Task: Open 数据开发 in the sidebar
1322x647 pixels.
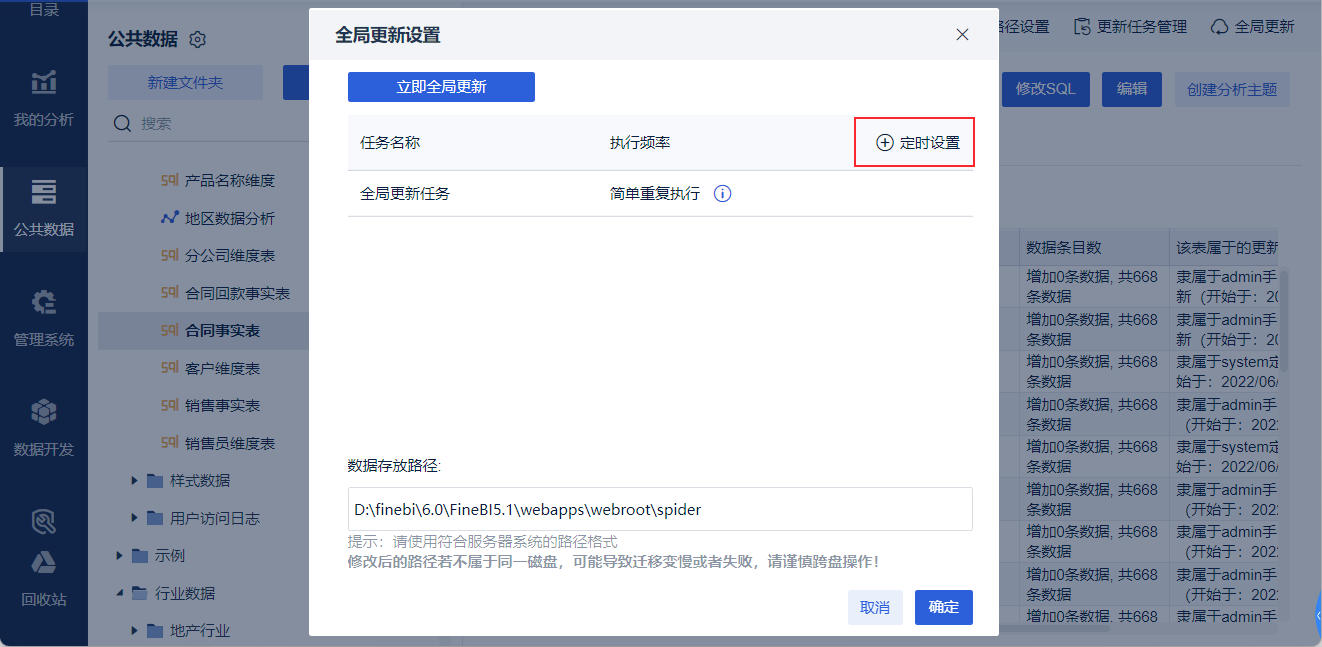Action: tap(43, 429)
